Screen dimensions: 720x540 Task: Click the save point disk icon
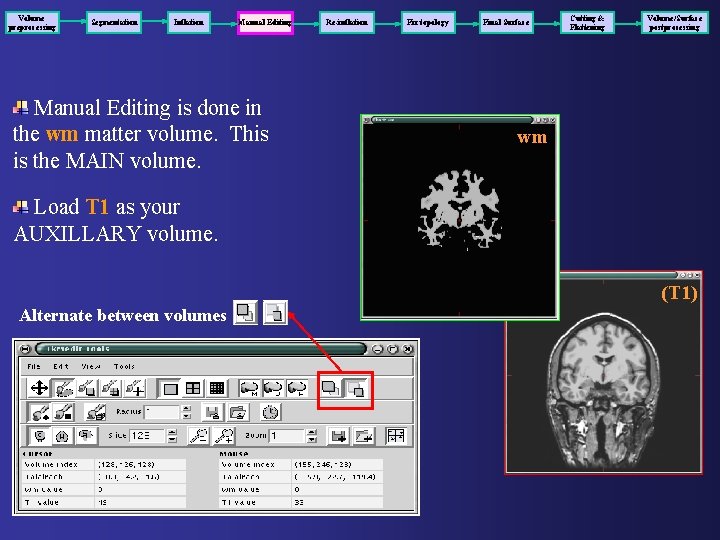tap(339, 436)
